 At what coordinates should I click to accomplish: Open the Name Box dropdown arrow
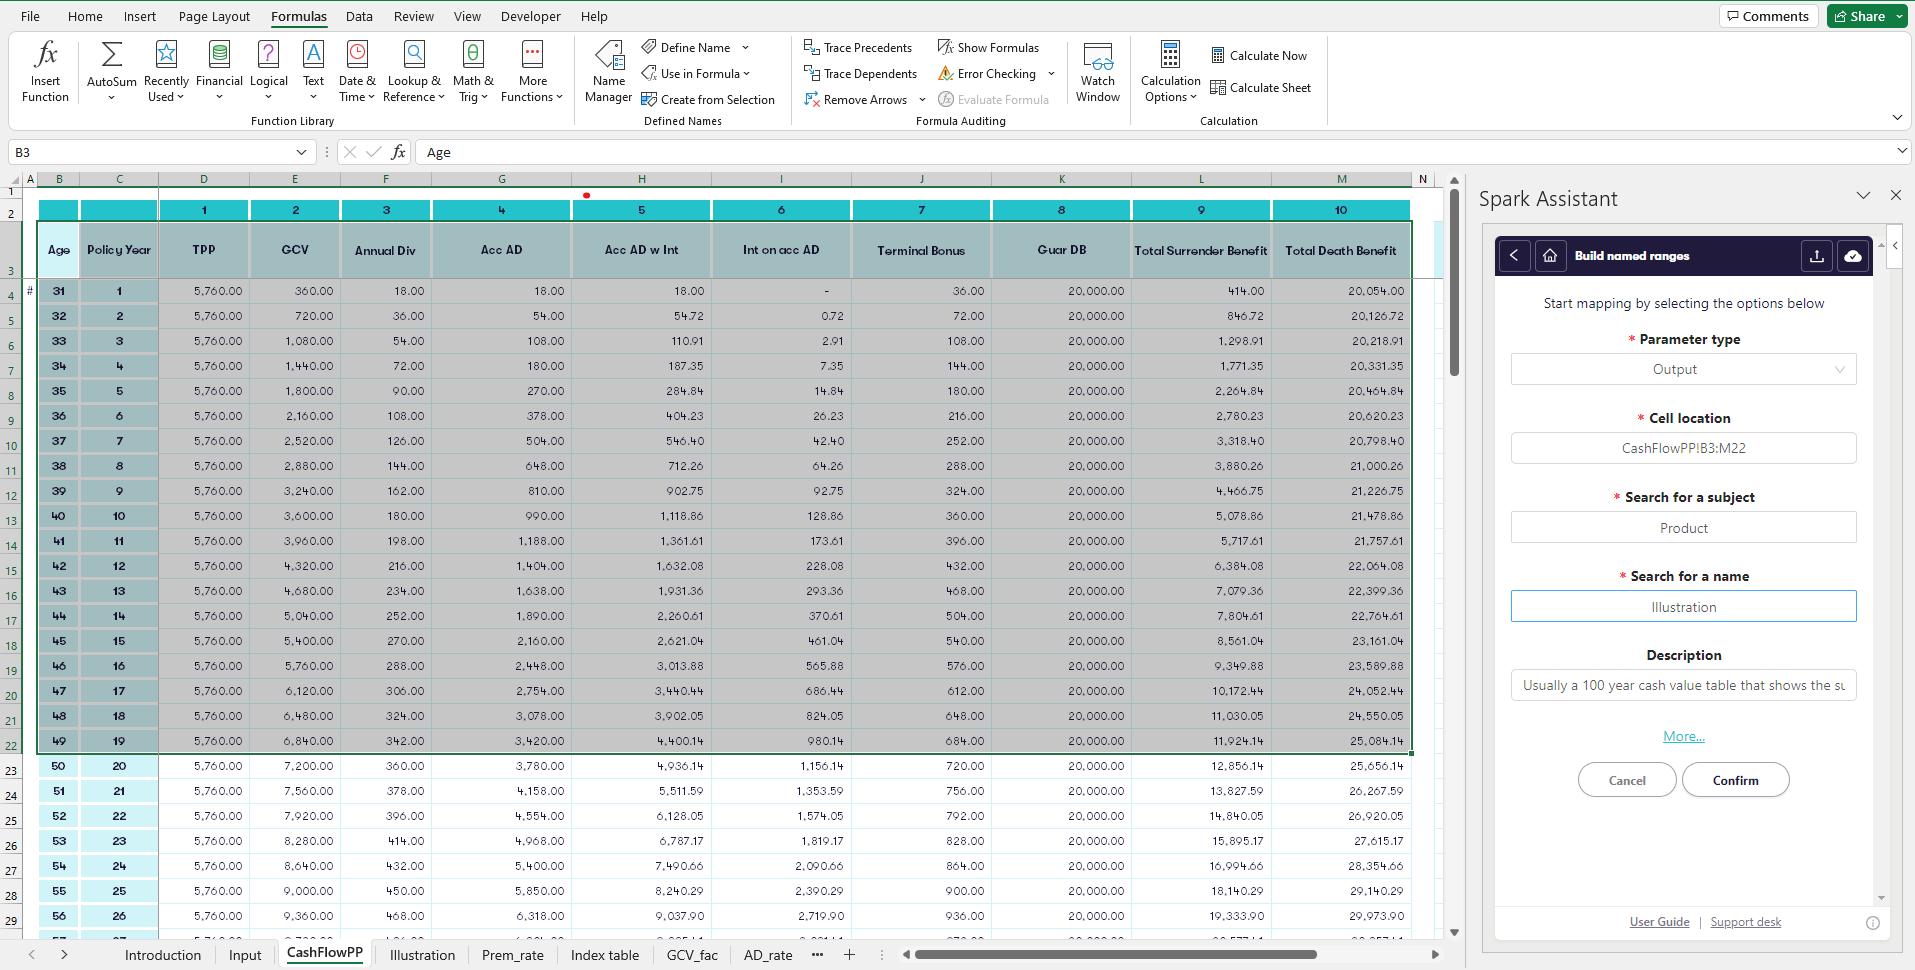click(301, 152)
